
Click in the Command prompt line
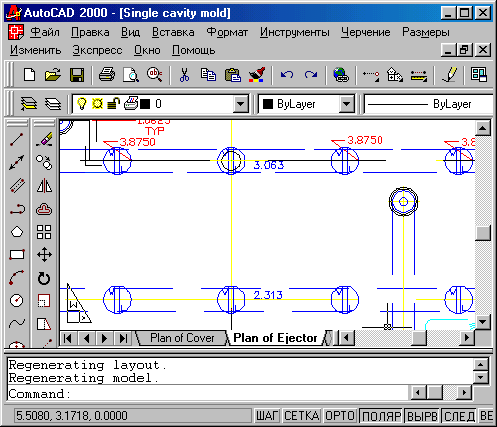pyautogui.click(x=208, y=394)
